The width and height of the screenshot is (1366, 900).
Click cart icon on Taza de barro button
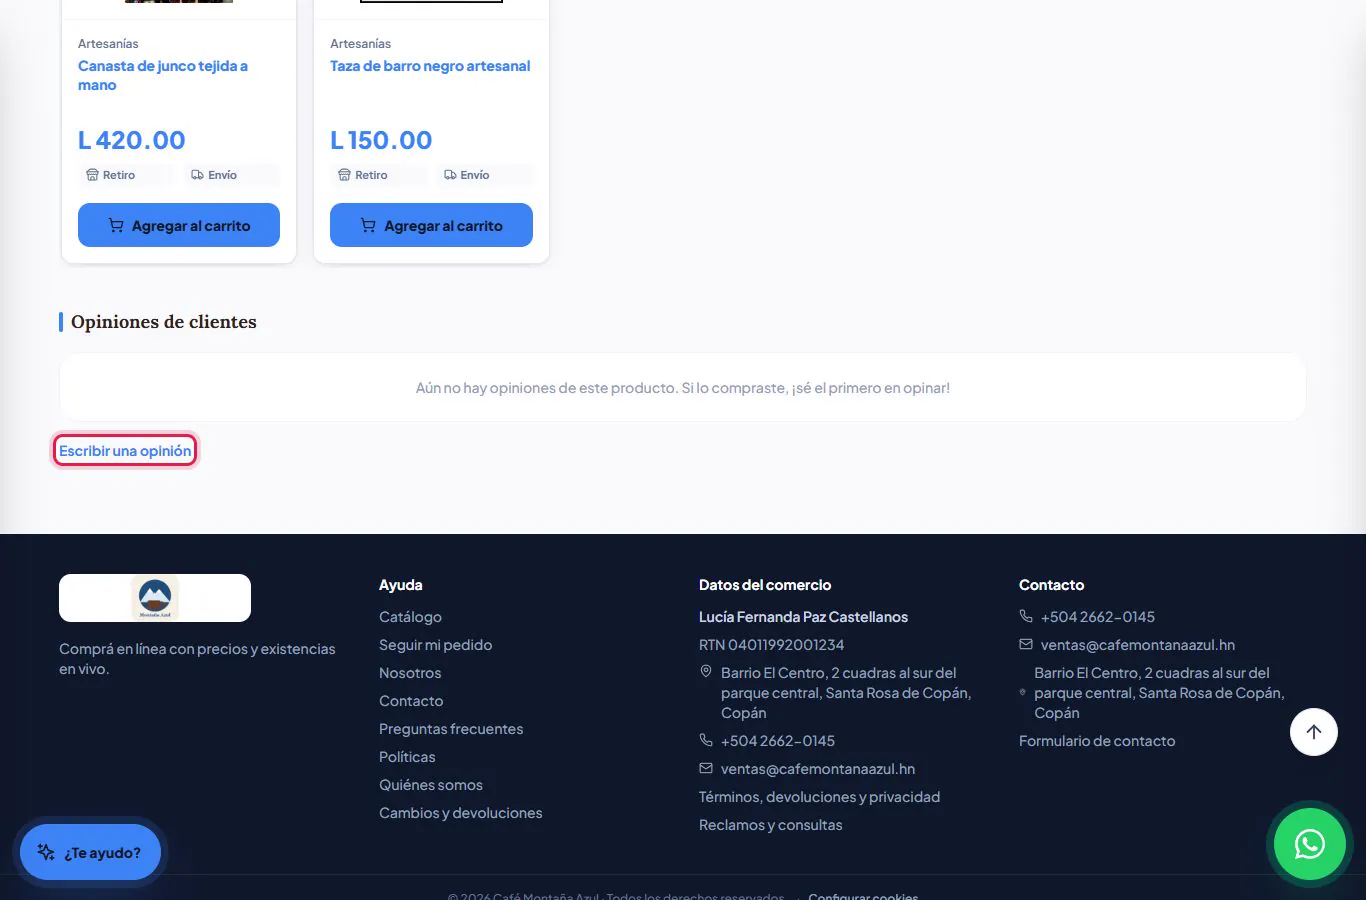(x=368, y=226)
